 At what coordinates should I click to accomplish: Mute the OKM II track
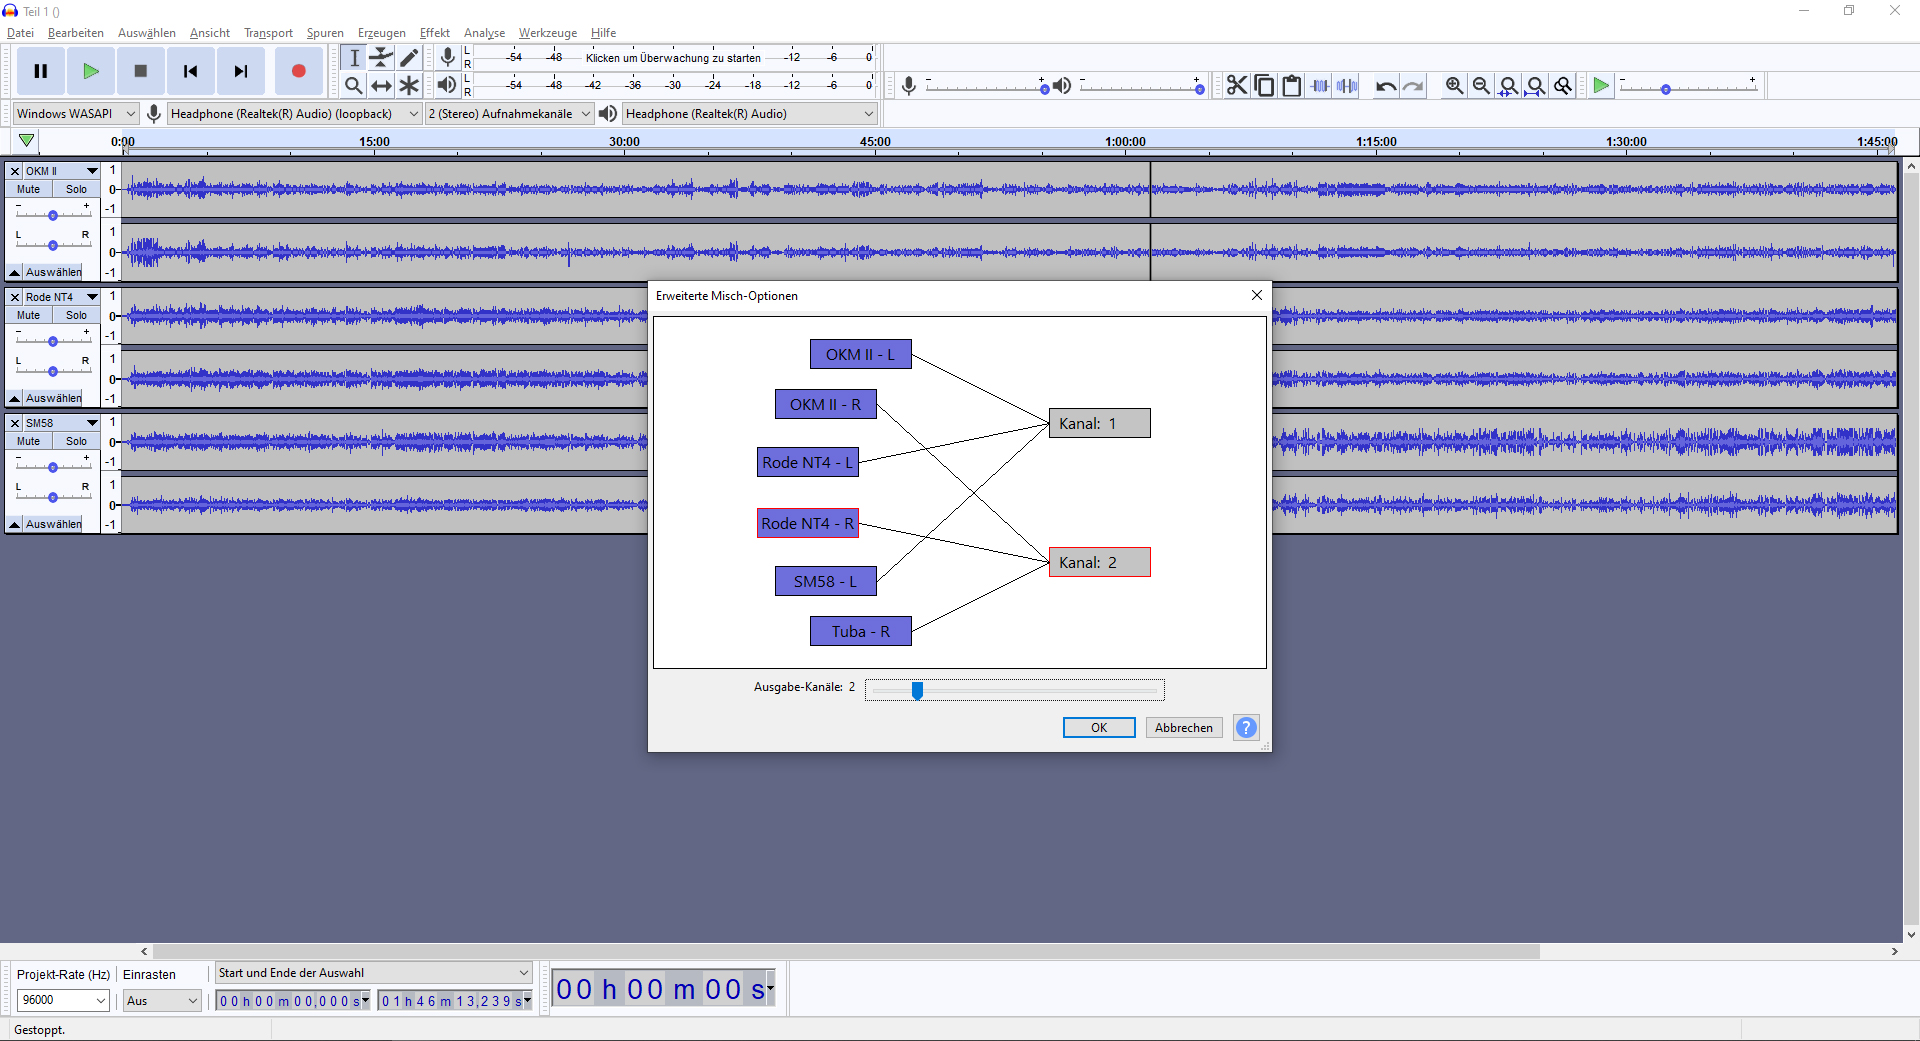(x=29, y=189)
